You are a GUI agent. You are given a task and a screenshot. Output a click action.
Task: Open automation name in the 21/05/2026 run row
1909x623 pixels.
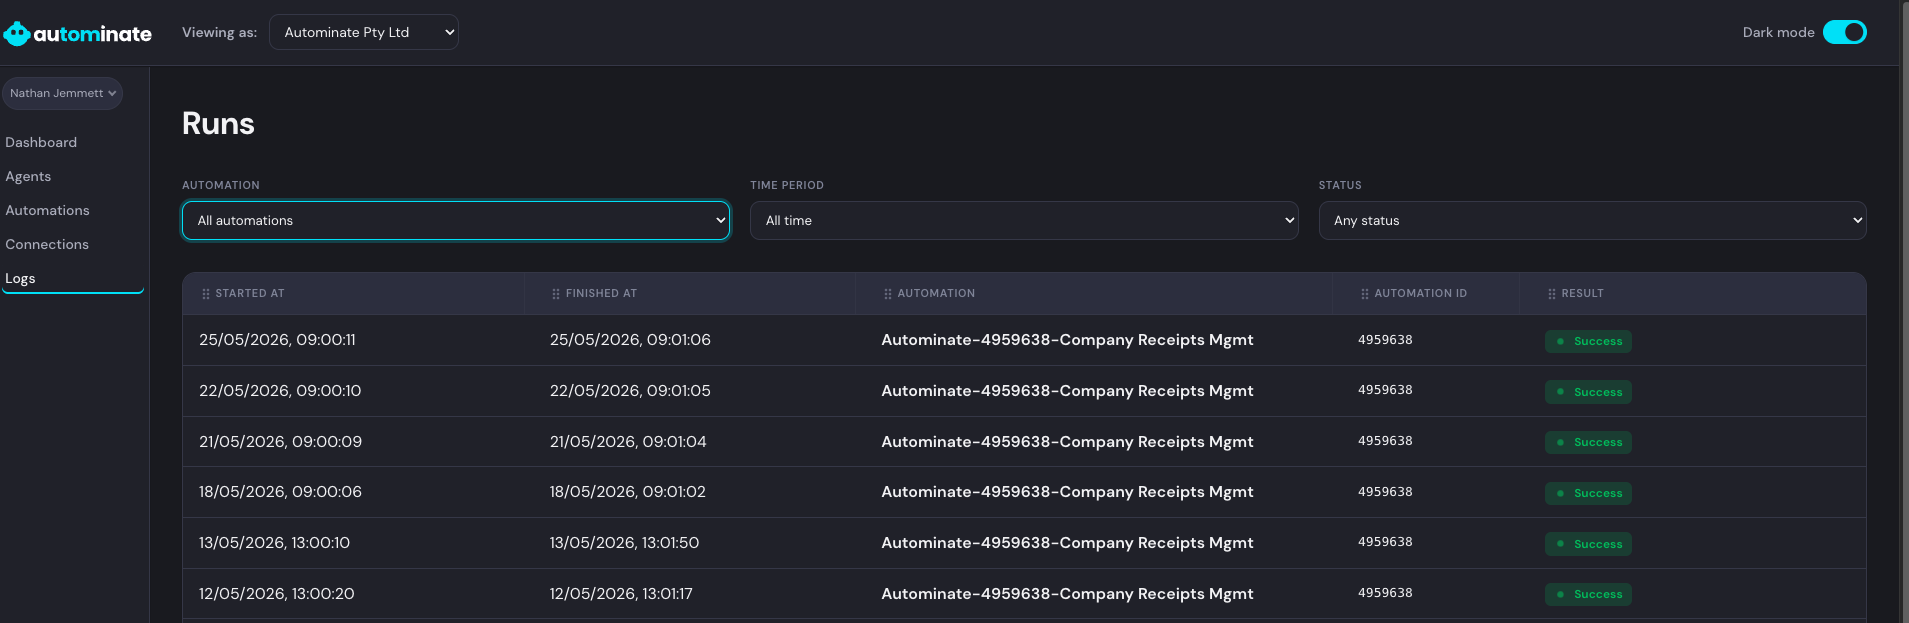[1067, 442]
